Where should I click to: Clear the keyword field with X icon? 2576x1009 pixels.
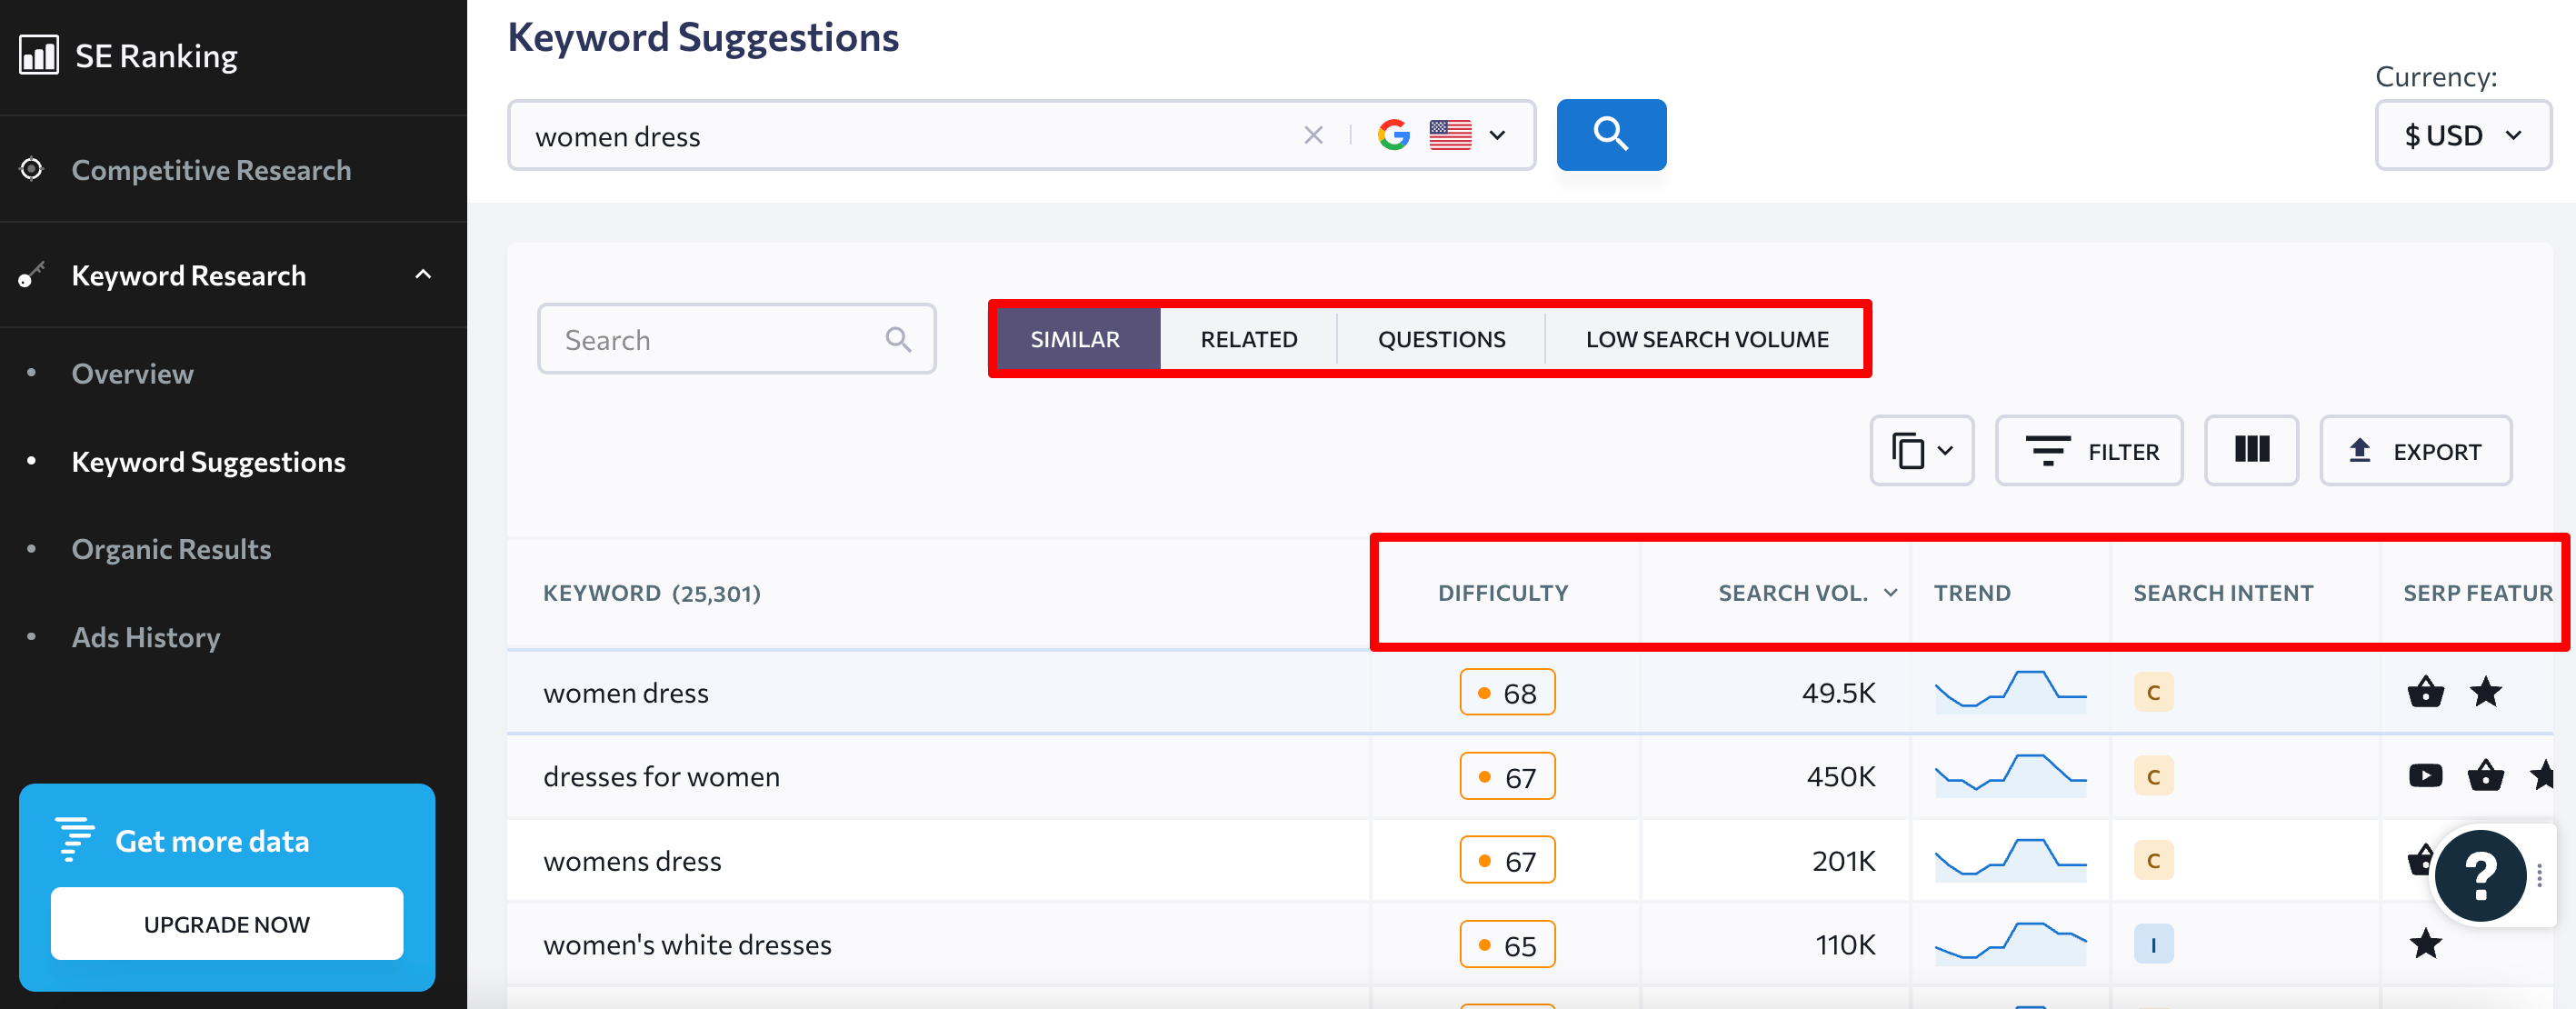click(1313, 135)
